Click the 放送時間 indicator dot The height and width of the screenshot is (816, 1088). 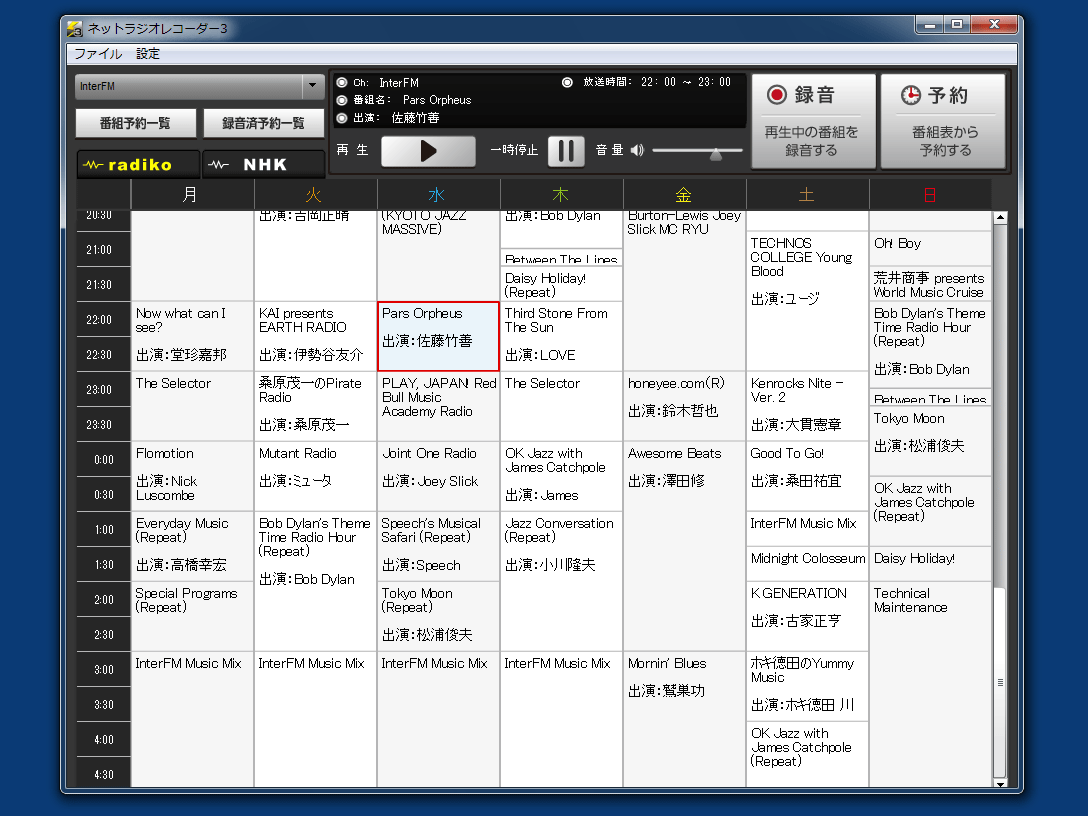click(x=567, y=83)
